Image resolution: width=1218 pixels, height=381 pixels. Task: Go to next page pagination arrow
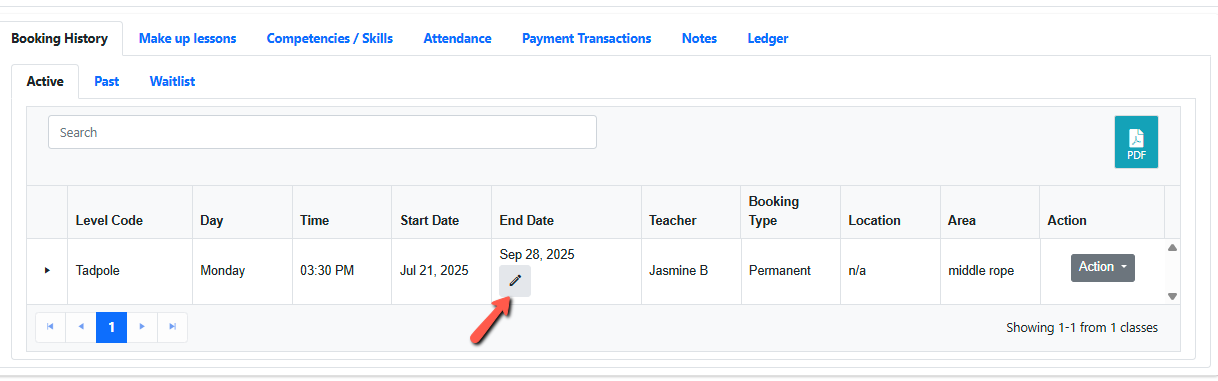click(x=142, y=327)
